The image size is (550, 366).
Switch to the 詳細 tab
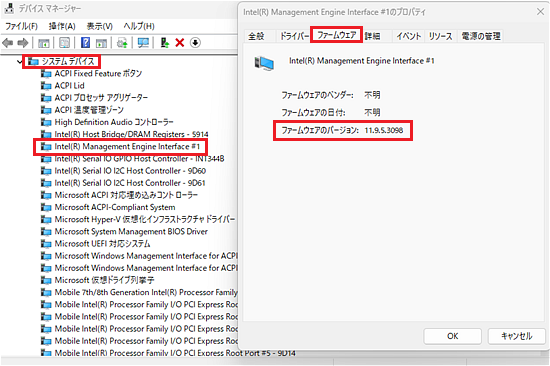pyautogui.click(x=373, y=36)
